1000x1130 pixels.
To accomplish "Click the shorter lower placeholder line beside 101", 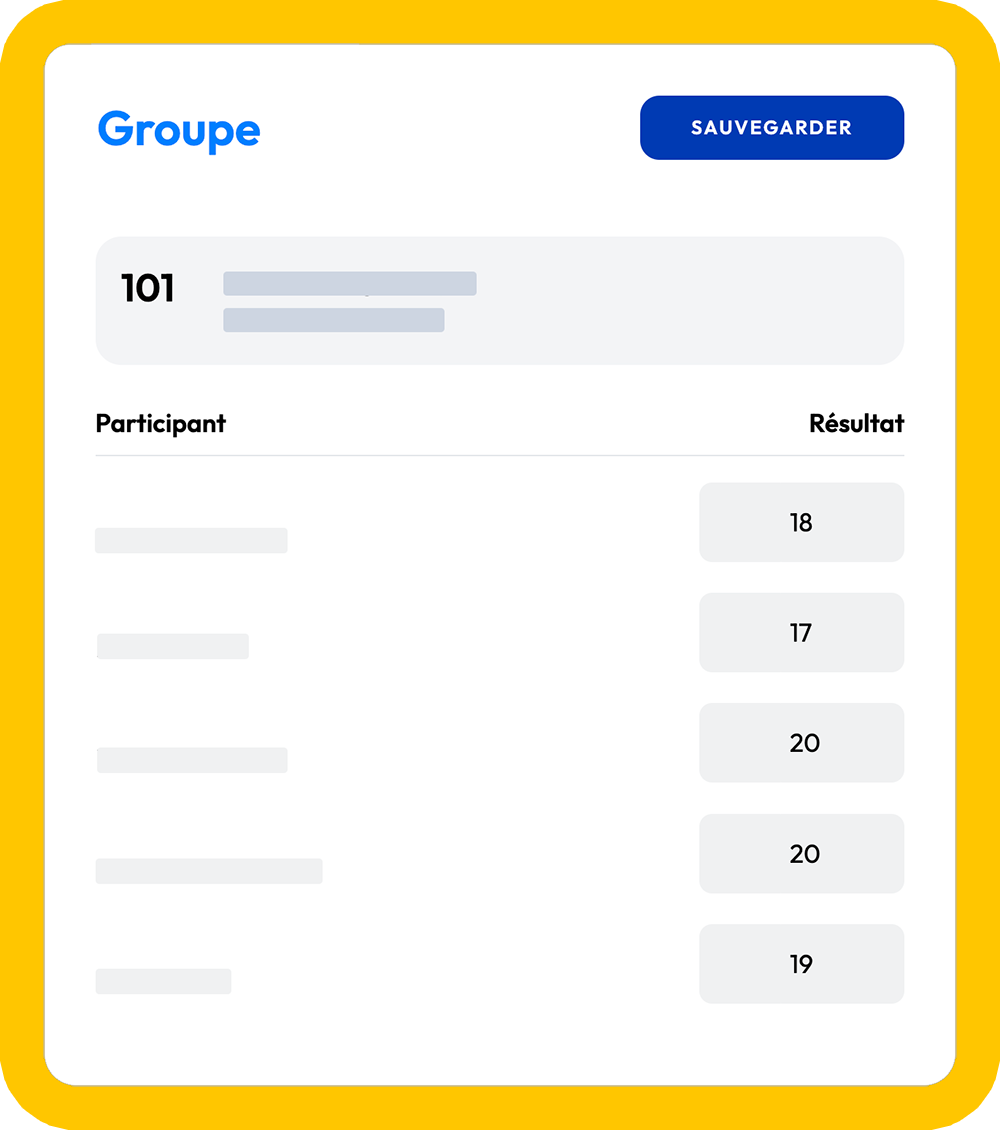I will (x=333, y=320).
